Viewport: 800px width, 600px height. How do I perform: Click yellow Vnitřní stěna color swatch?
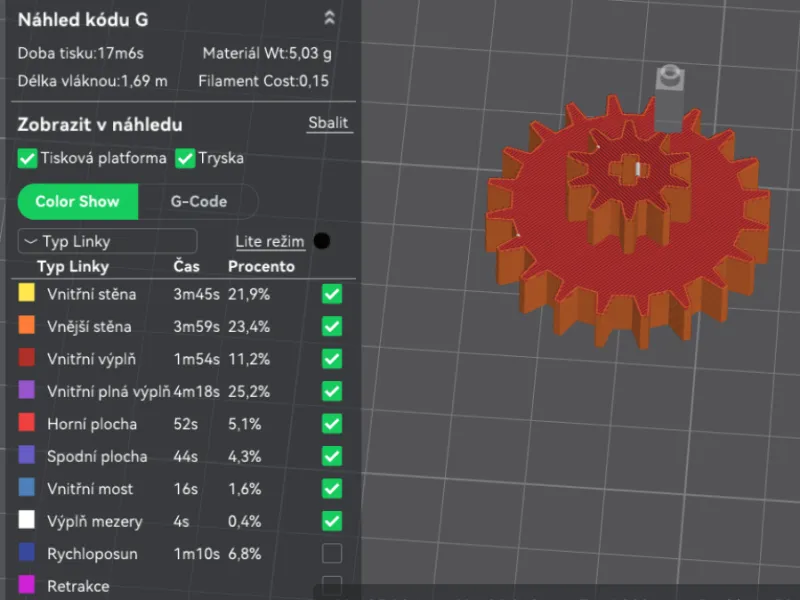[x=27, y=293]
